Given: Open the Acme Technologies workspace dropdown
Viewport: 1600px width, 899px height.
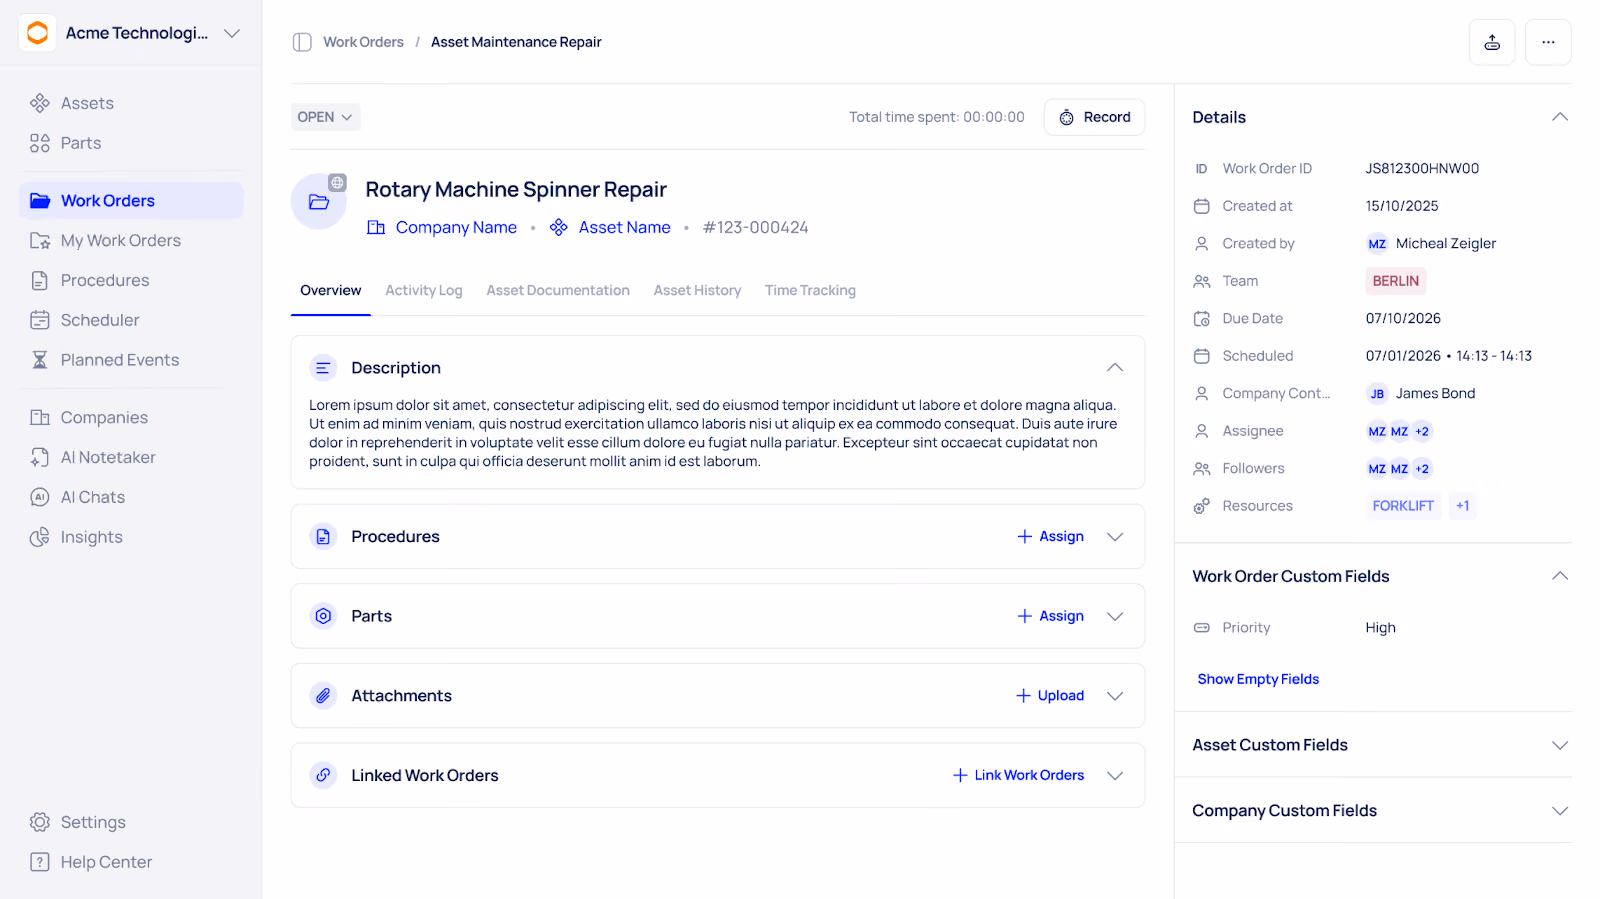Looking at the screenshot, I should pos(232,33).
